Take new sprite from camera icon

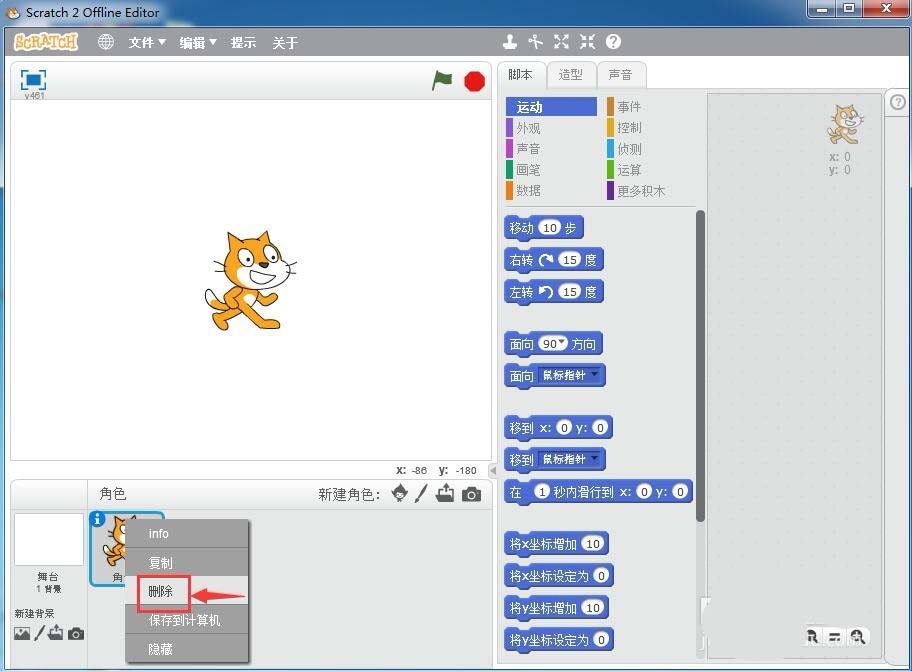(471, 494)
